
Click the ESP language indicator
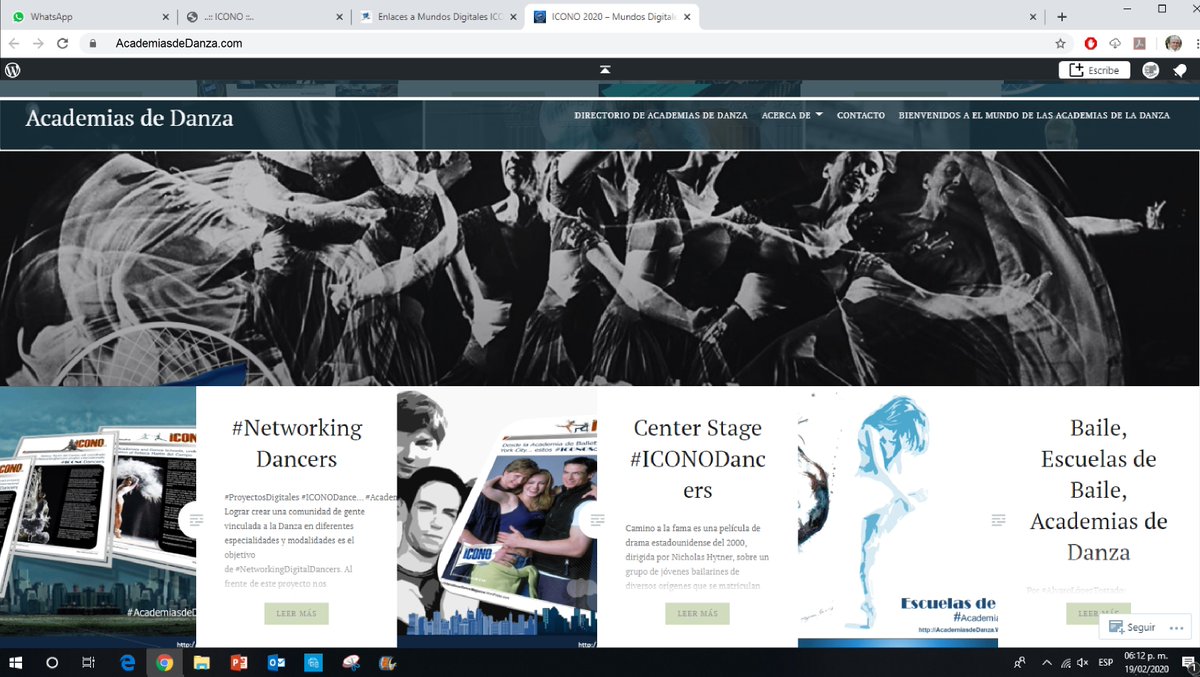(1107, 662)
